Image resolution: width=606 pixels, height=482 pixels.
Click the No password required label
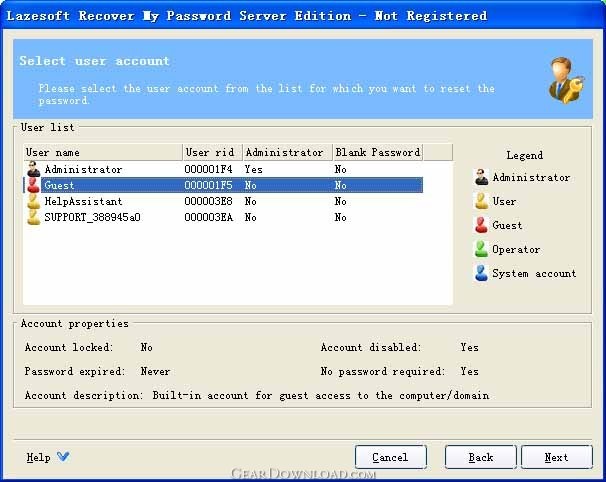383,371
